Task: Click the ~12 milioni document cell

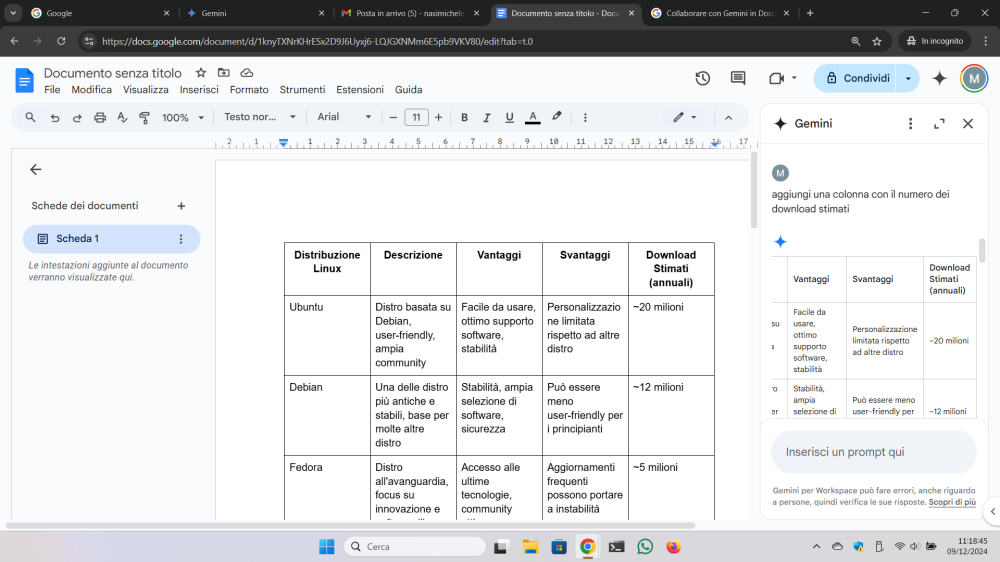Action: pyautogui.click(x=671, y=415)
